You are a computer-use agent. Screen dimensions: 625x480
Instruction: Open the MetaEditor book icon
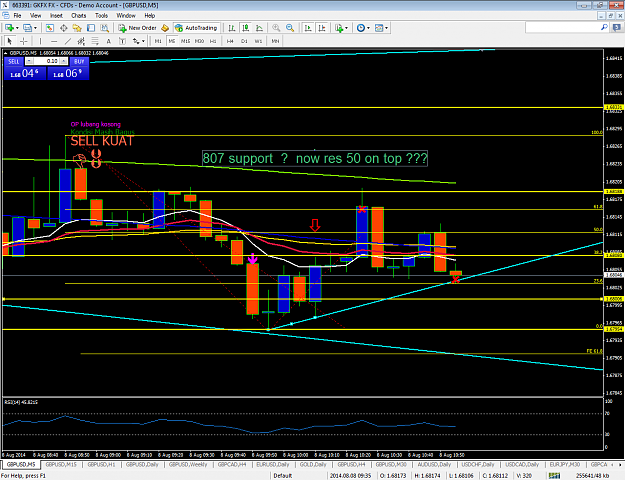coord(165,28)
